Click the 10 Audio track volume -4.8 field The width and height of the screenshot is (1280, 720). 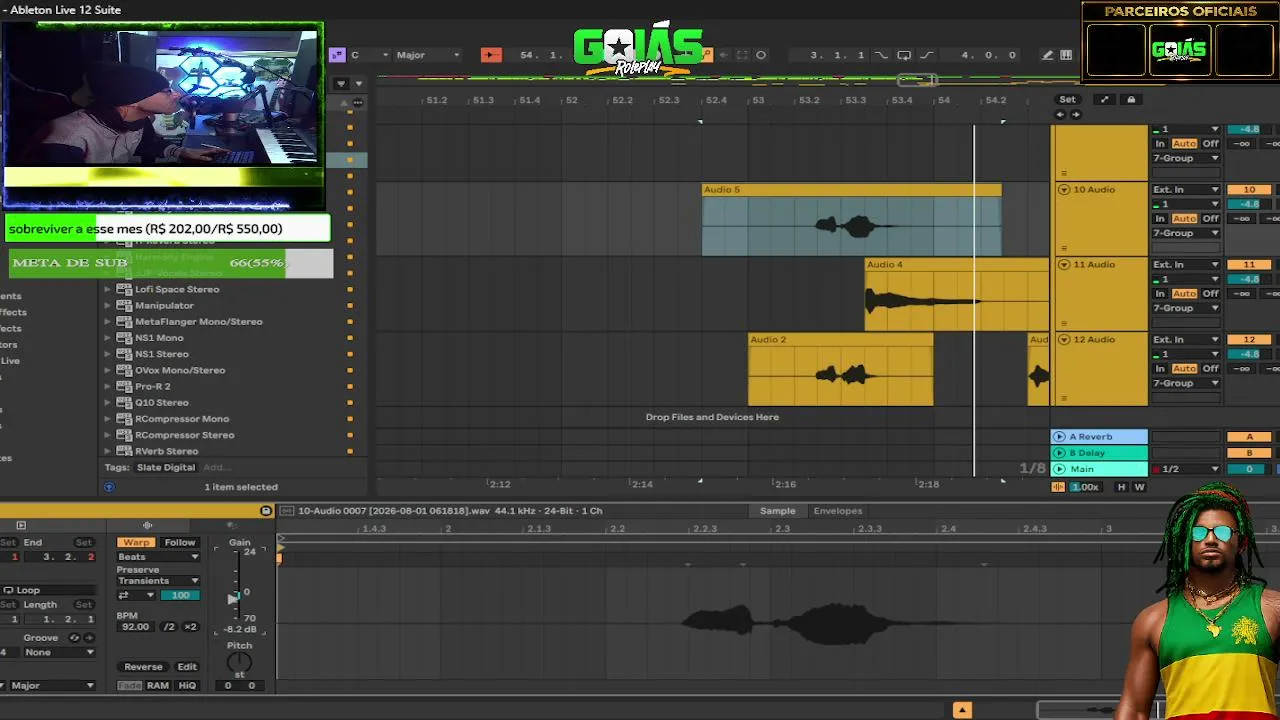(1249, 204)
